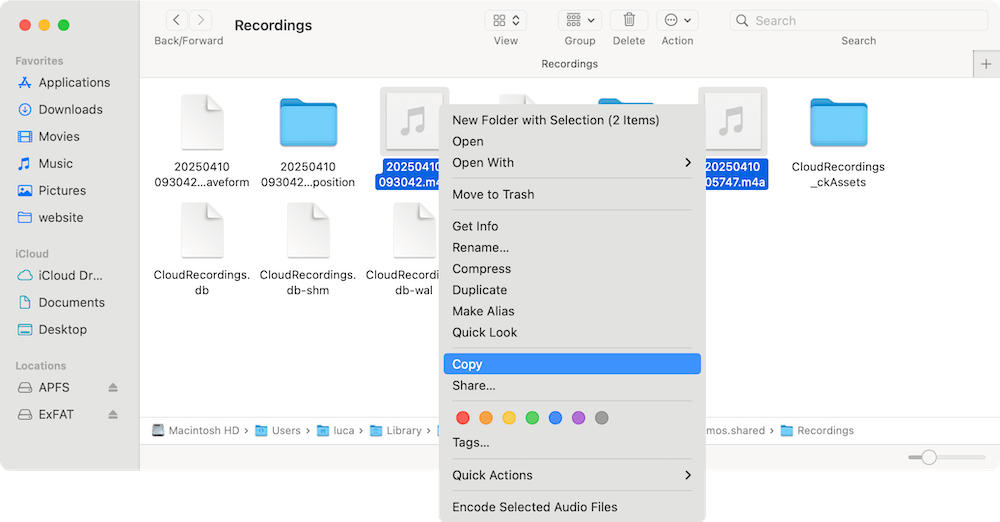Open Applications in sidebar
1000x522 pixels.
[x=64, y=82]
